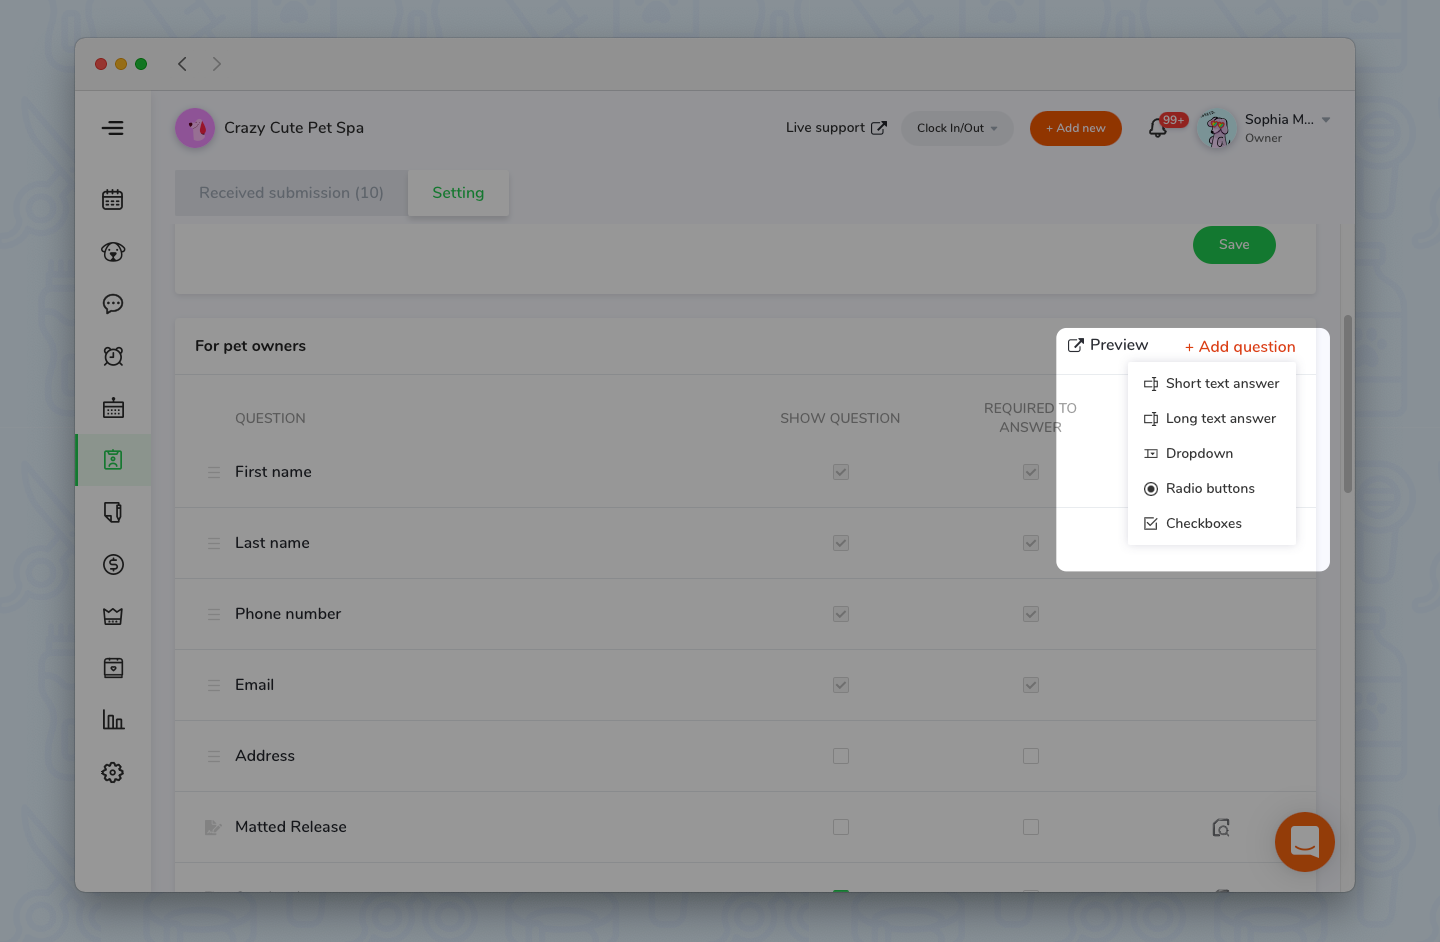
Task: Open the Clock In/Out dropdown
Action: coord(957,128)
